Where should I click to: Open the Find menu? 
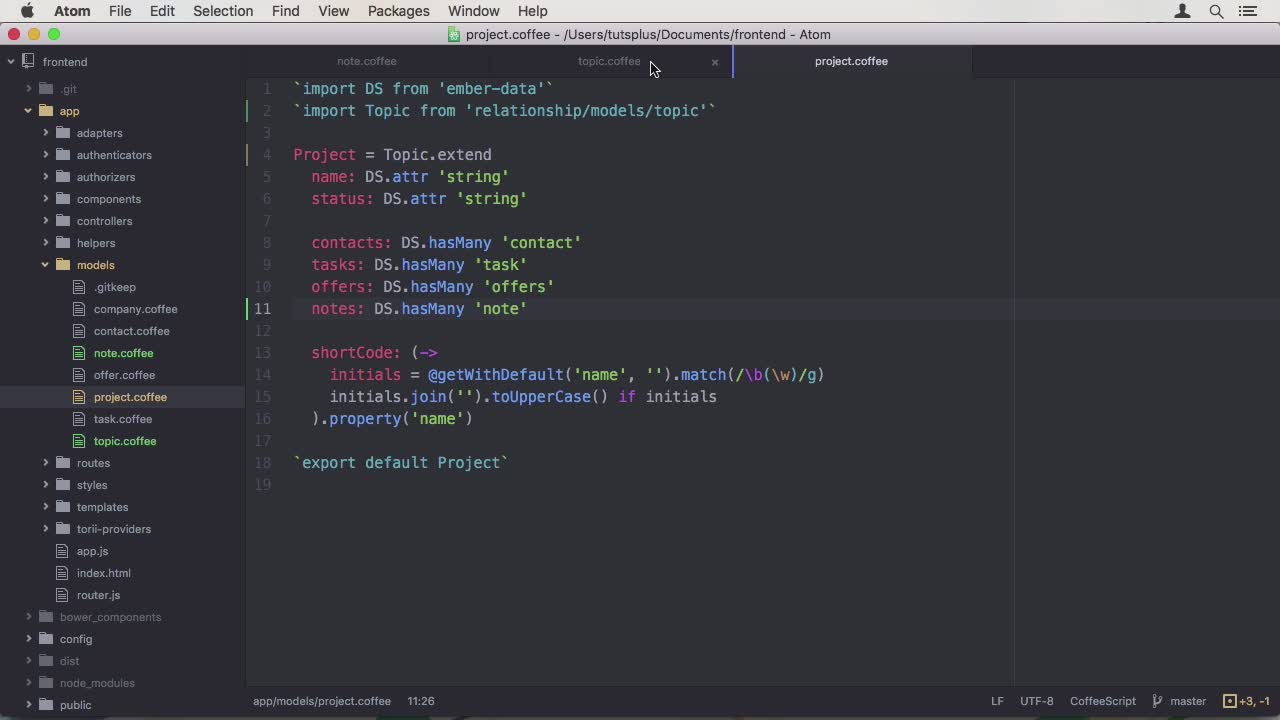(x=285, y=11)
